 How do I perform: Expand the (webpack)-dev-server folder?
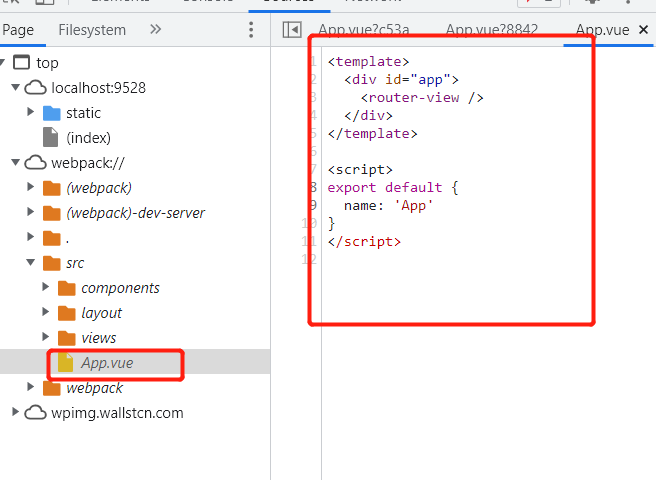[31, 212]
